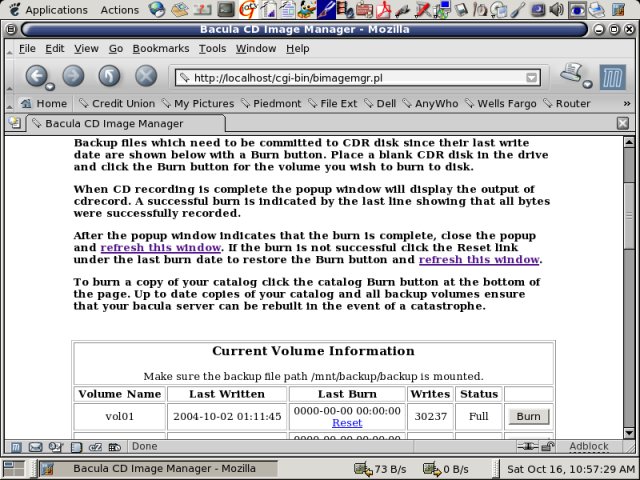Go back with the Back arrow button
The height and width of the screenshot is (480, 640).
(37, 76)
